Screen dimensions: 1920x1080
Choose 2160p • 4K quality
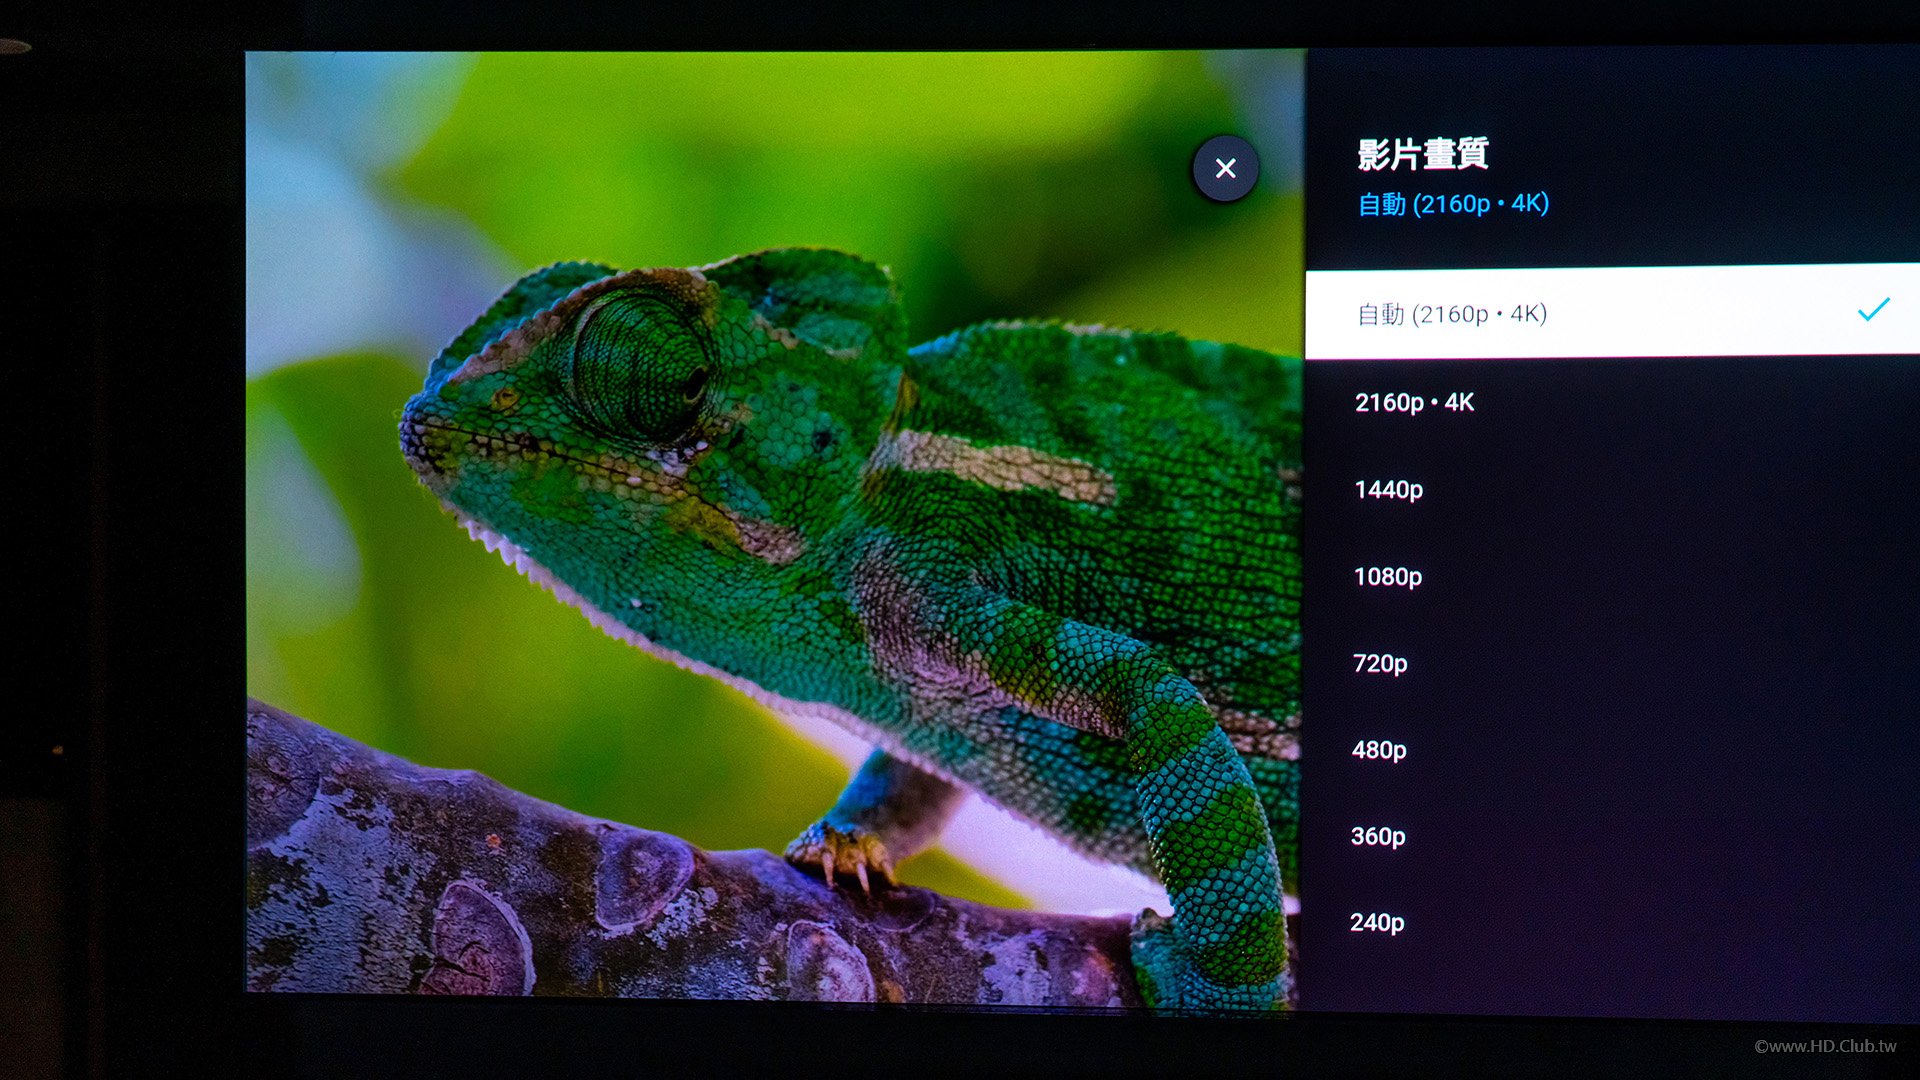1612,402
